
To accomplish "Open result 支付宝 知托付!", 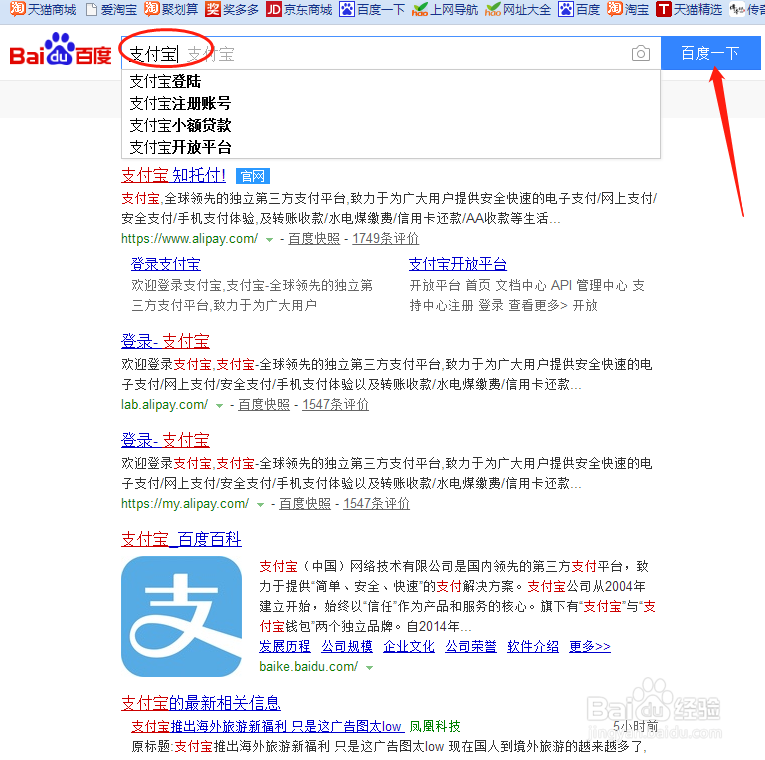I will pos(173,175).
